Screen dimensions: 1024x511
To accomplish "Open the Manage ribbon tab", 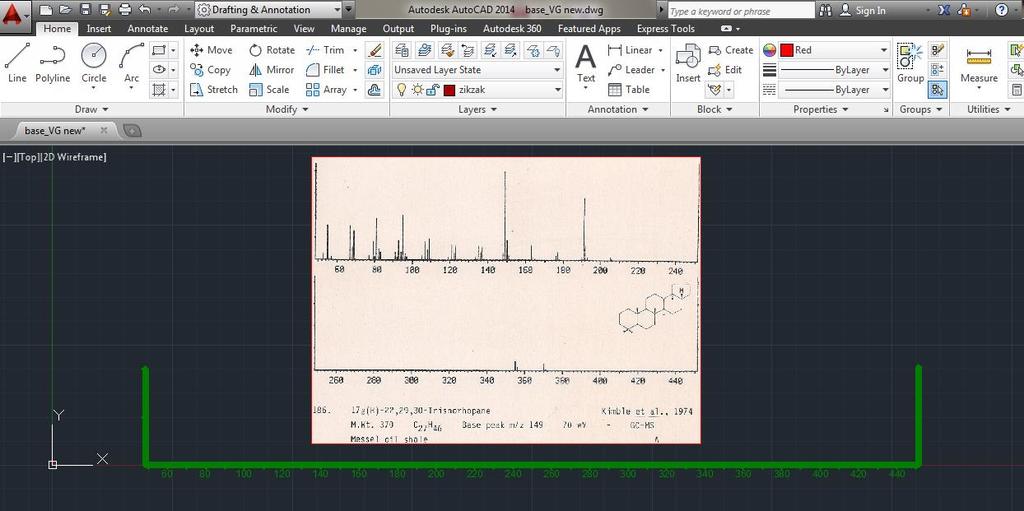I will coord(348,29).
